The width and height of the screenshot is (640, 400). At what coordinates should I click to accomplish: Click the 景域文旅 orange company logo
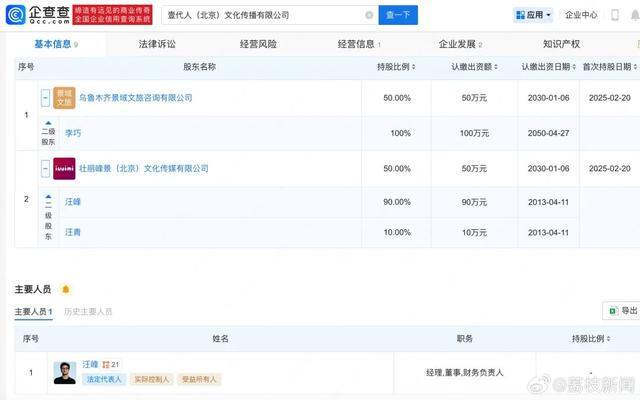pos(64,98)
